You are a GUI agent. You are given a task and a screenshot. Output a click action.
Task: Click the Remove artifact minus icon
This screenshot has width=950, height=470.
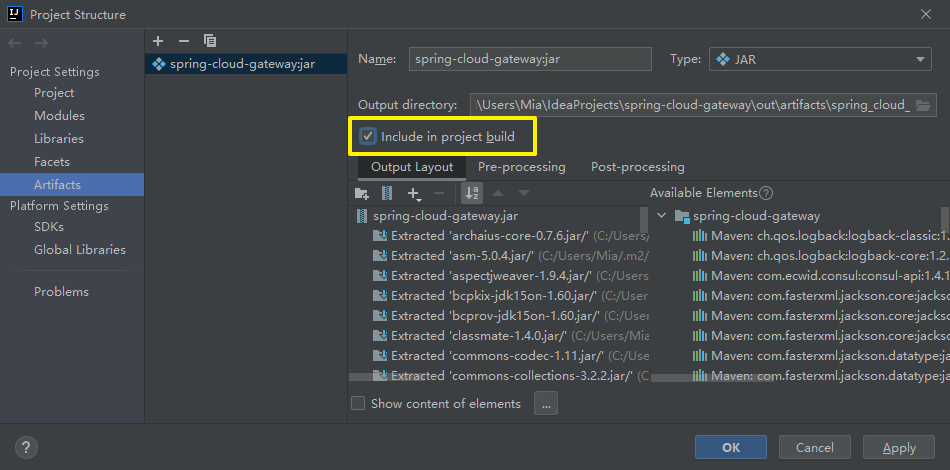click(x=184, y=41)
